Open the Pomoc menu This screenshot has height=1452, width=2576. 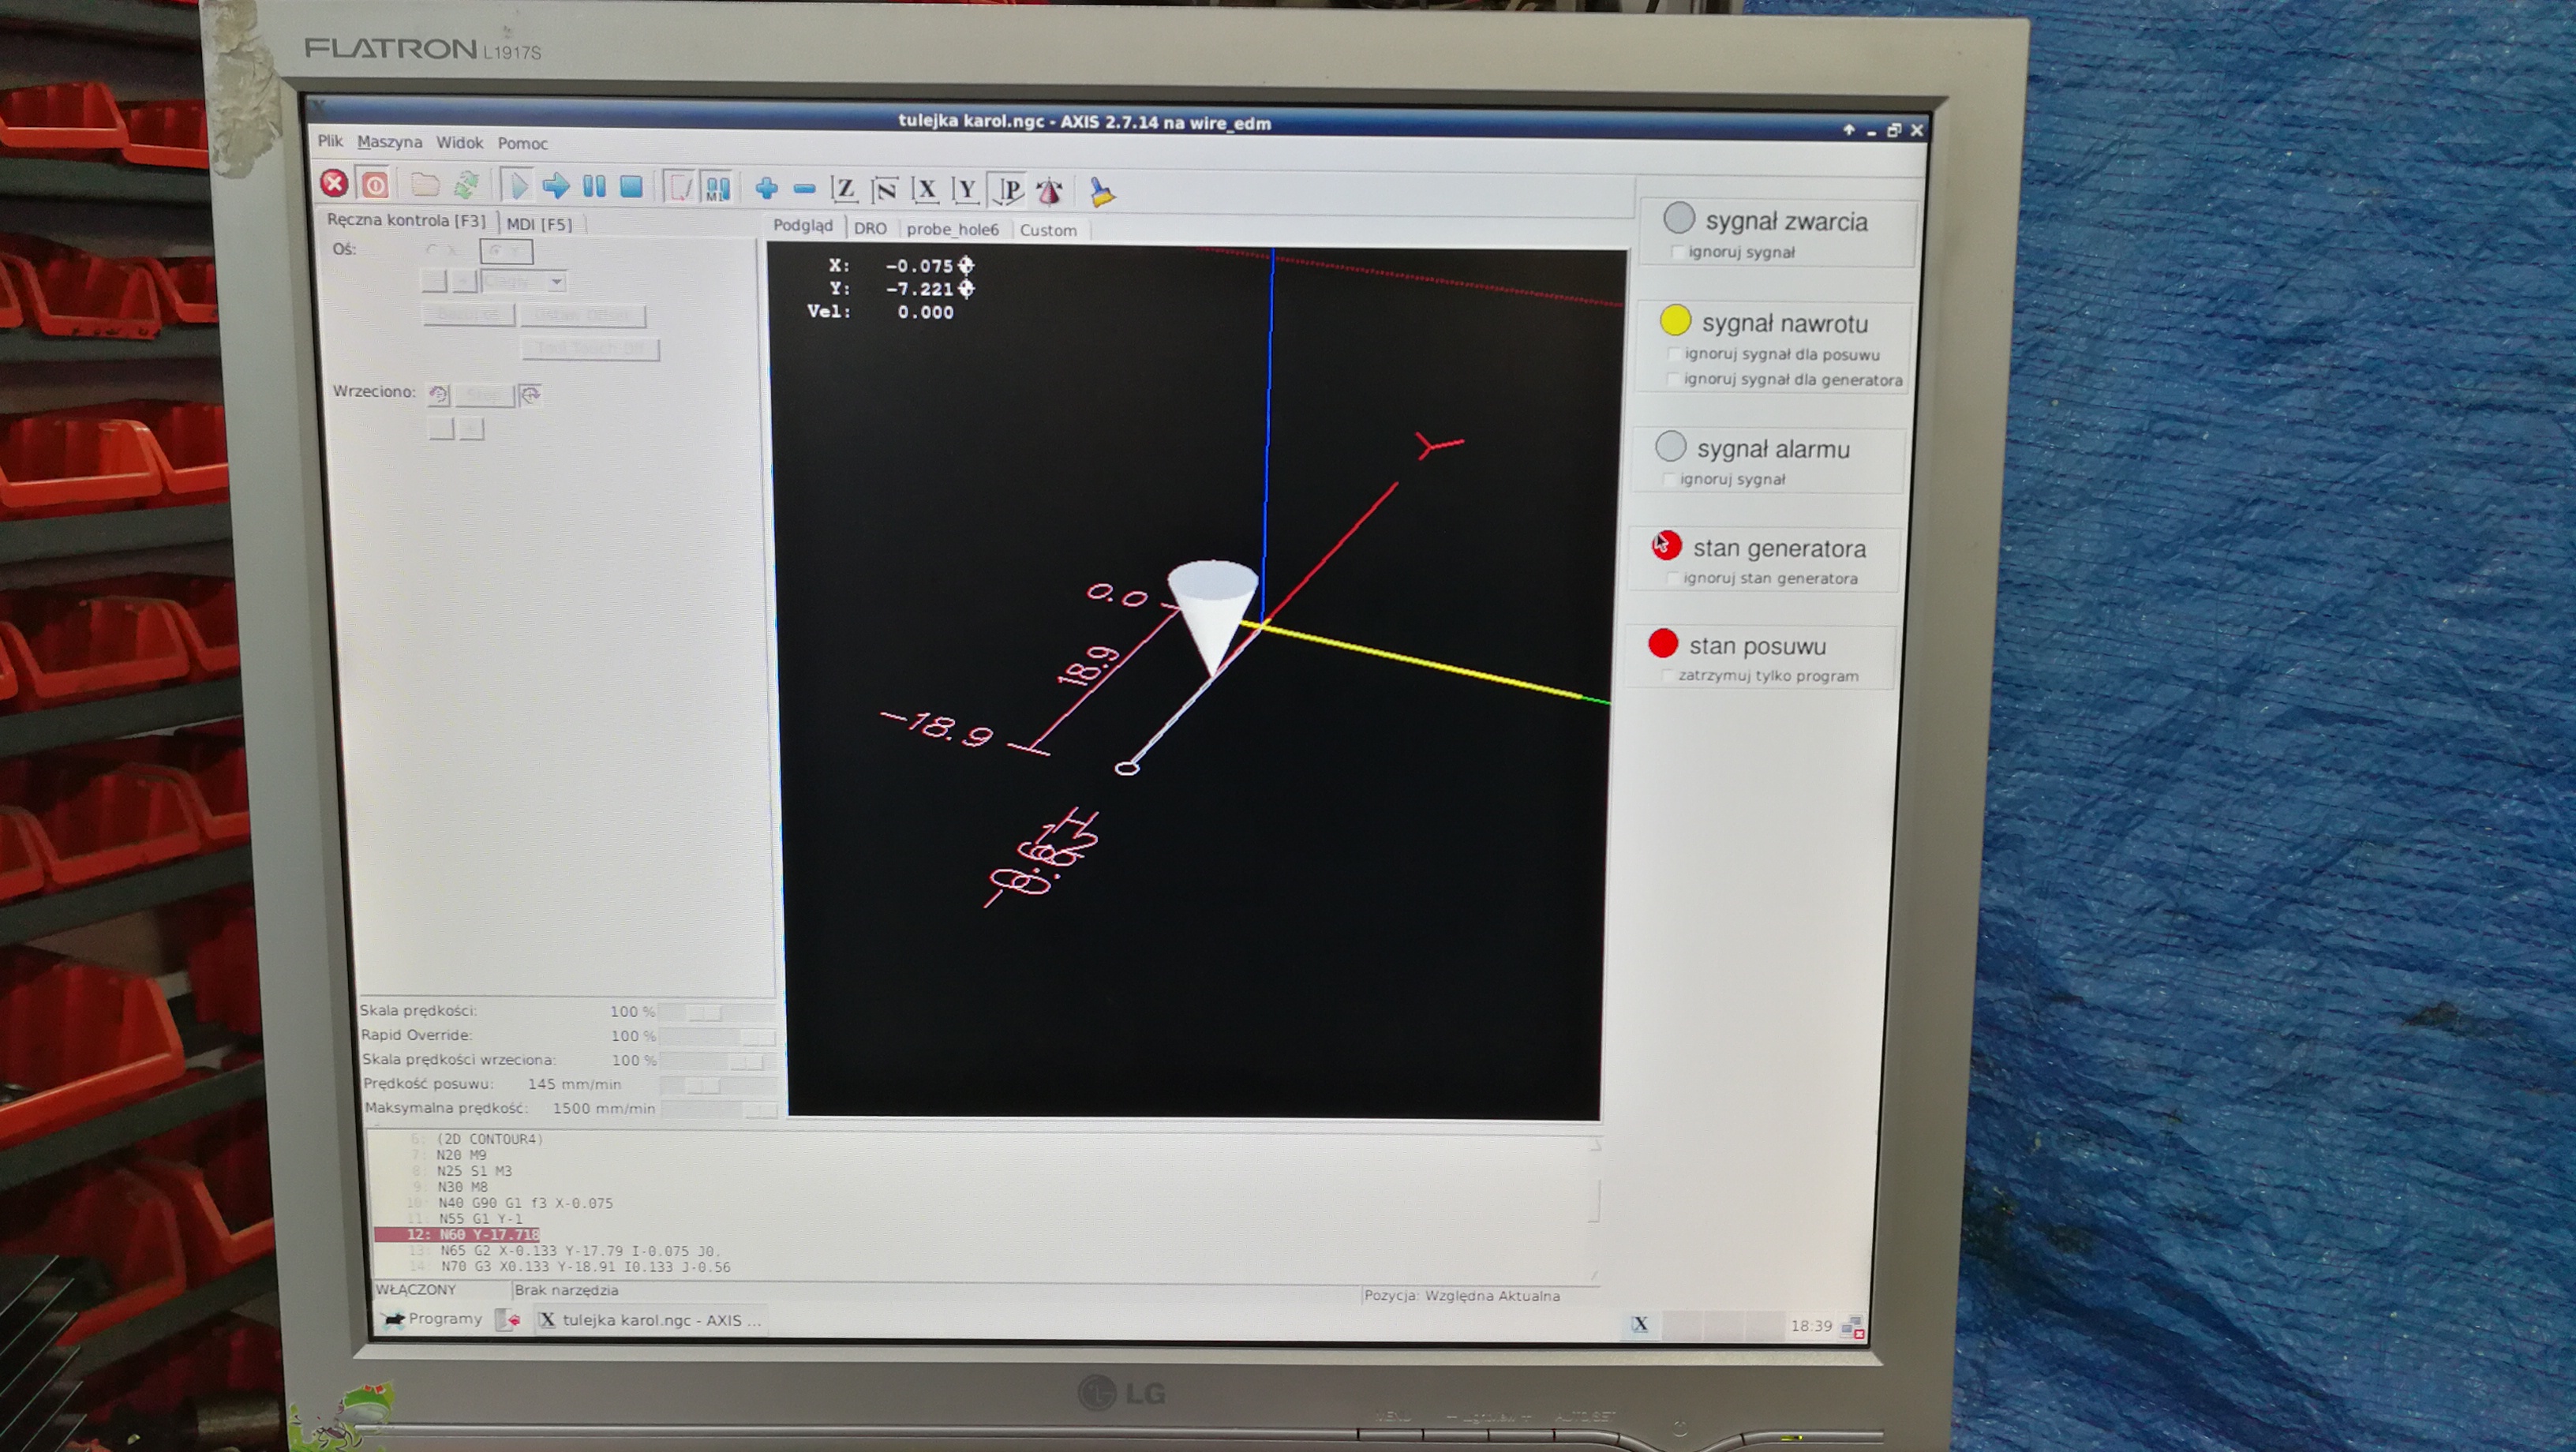[x=522, y=144]
